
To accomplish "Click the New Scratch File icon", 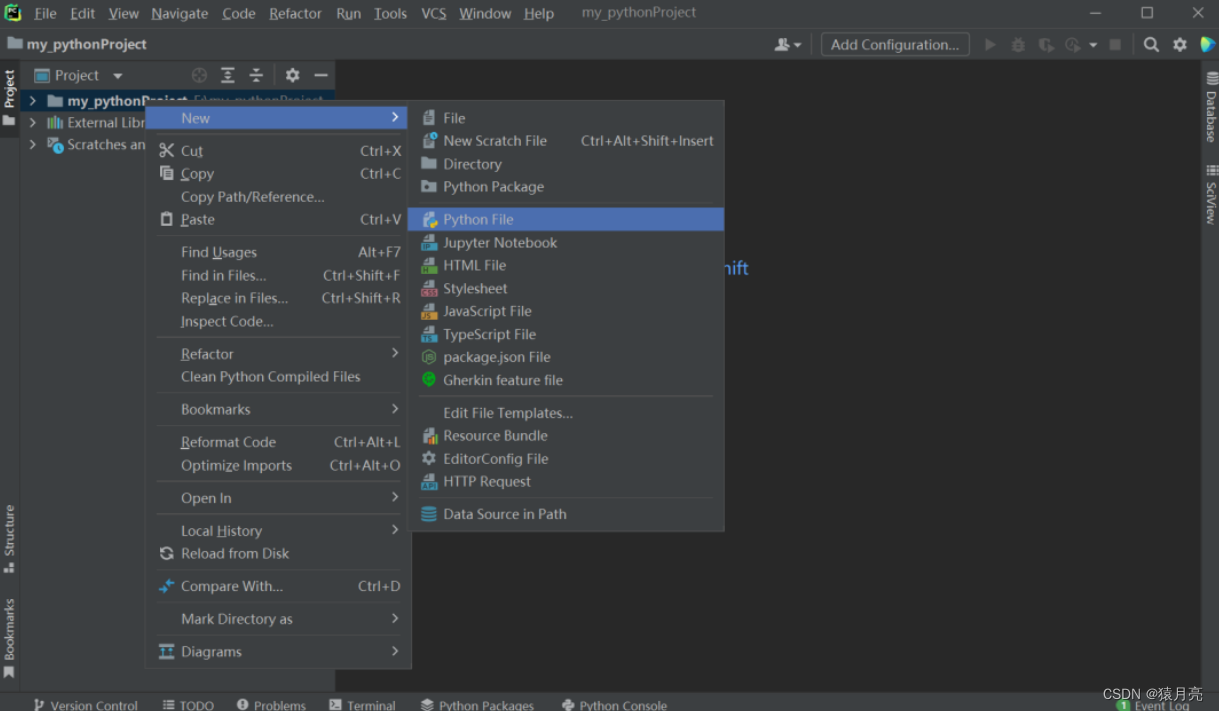I will pyautogui.click(x=429, y=141).
